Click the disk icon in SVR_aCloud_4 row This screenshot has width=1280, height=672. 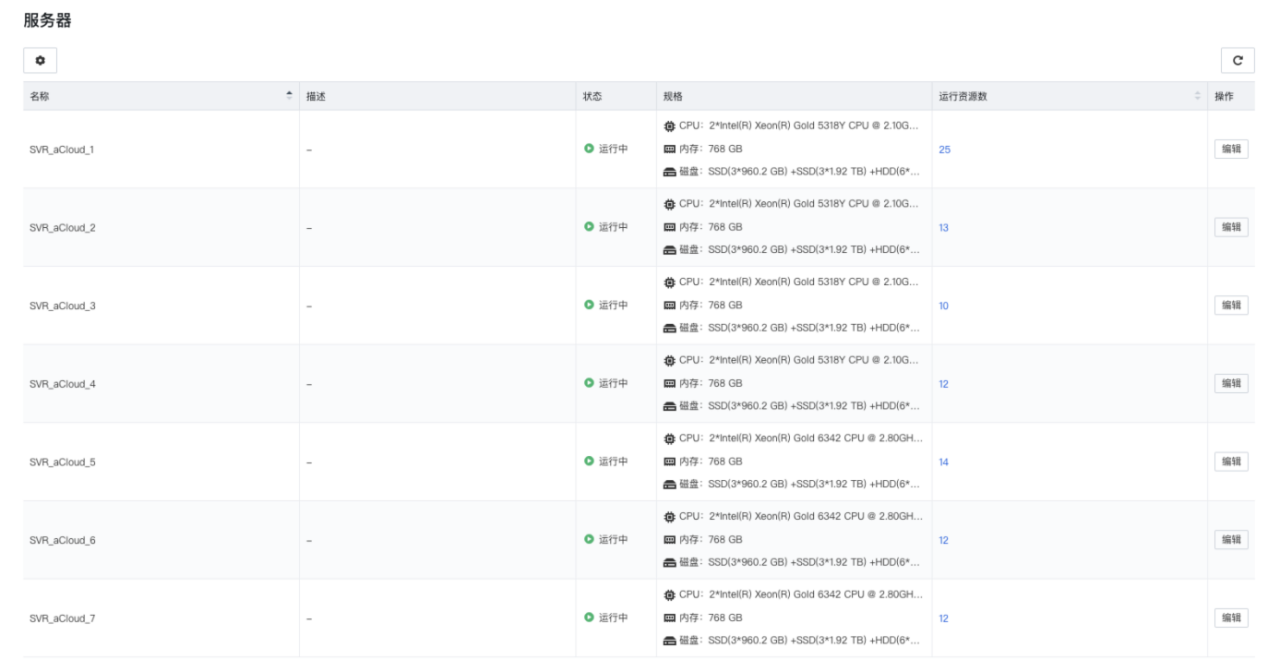669,406
